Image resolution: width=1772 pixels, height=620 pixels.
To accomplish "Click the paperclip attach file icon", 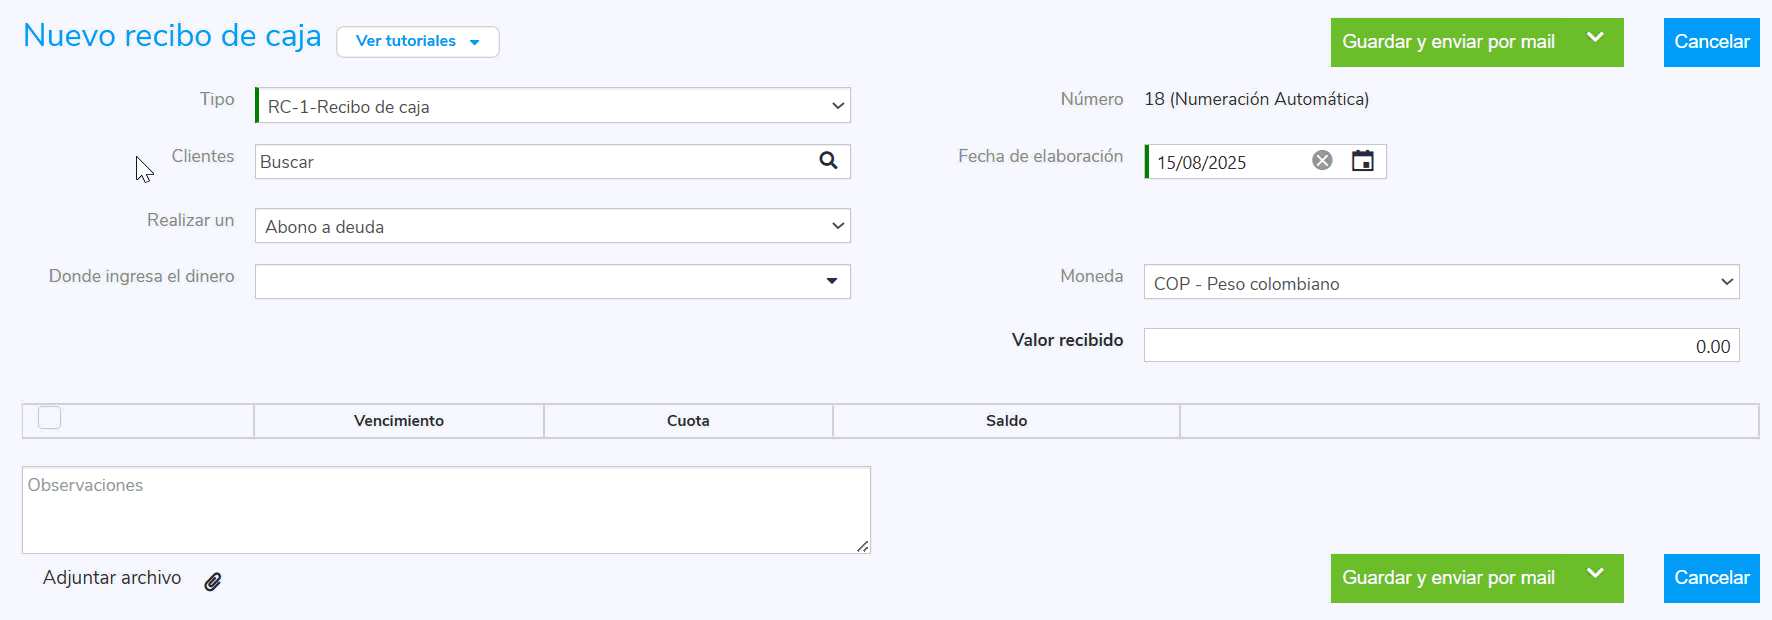I will point(213,582).
